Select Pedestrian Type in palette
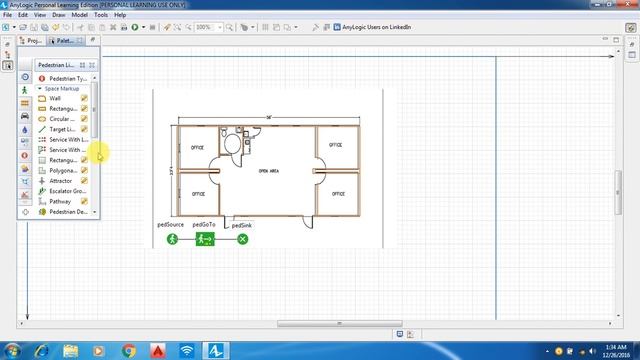This screenshot has width=640, height=360. pos(63,78)
